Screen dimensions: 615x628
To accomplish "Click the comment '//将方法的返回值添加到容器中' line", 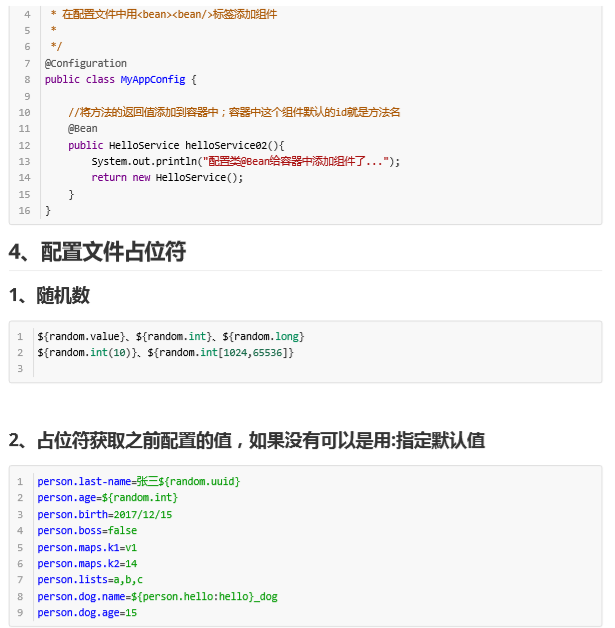I will click(234, 112).
